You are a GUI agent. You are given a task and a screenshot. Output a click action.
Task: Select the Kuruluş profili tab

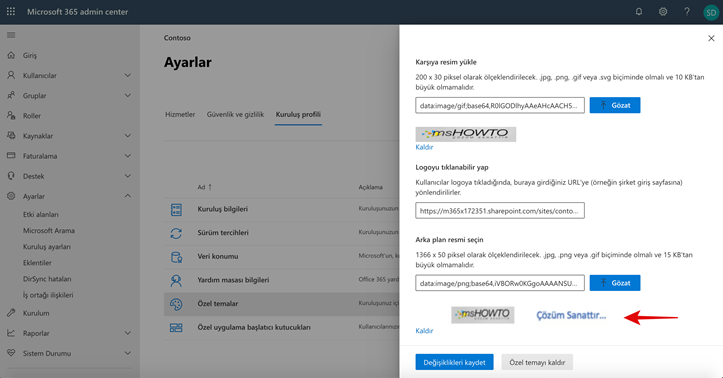tap(298, 114)
